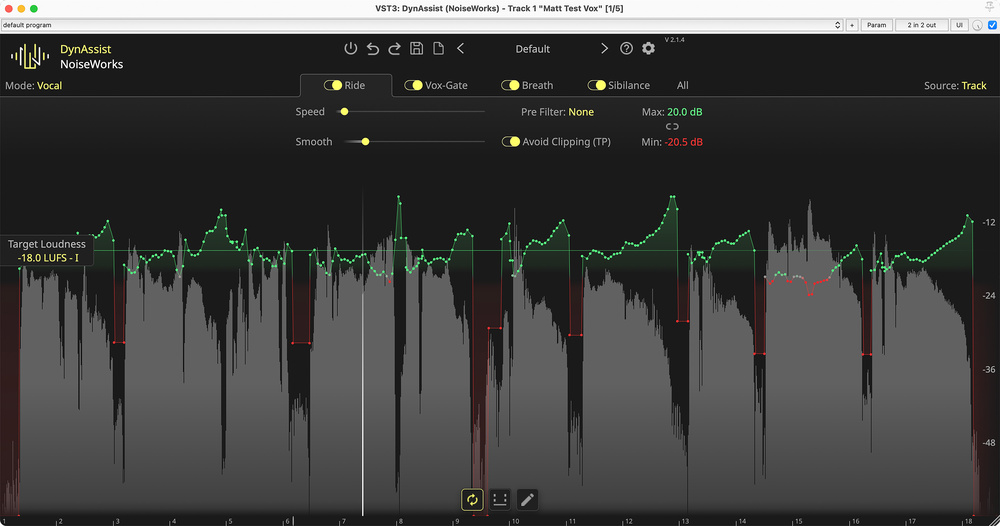
Task: Save preset with the floppy disk icon
Action: click(417, 49)
